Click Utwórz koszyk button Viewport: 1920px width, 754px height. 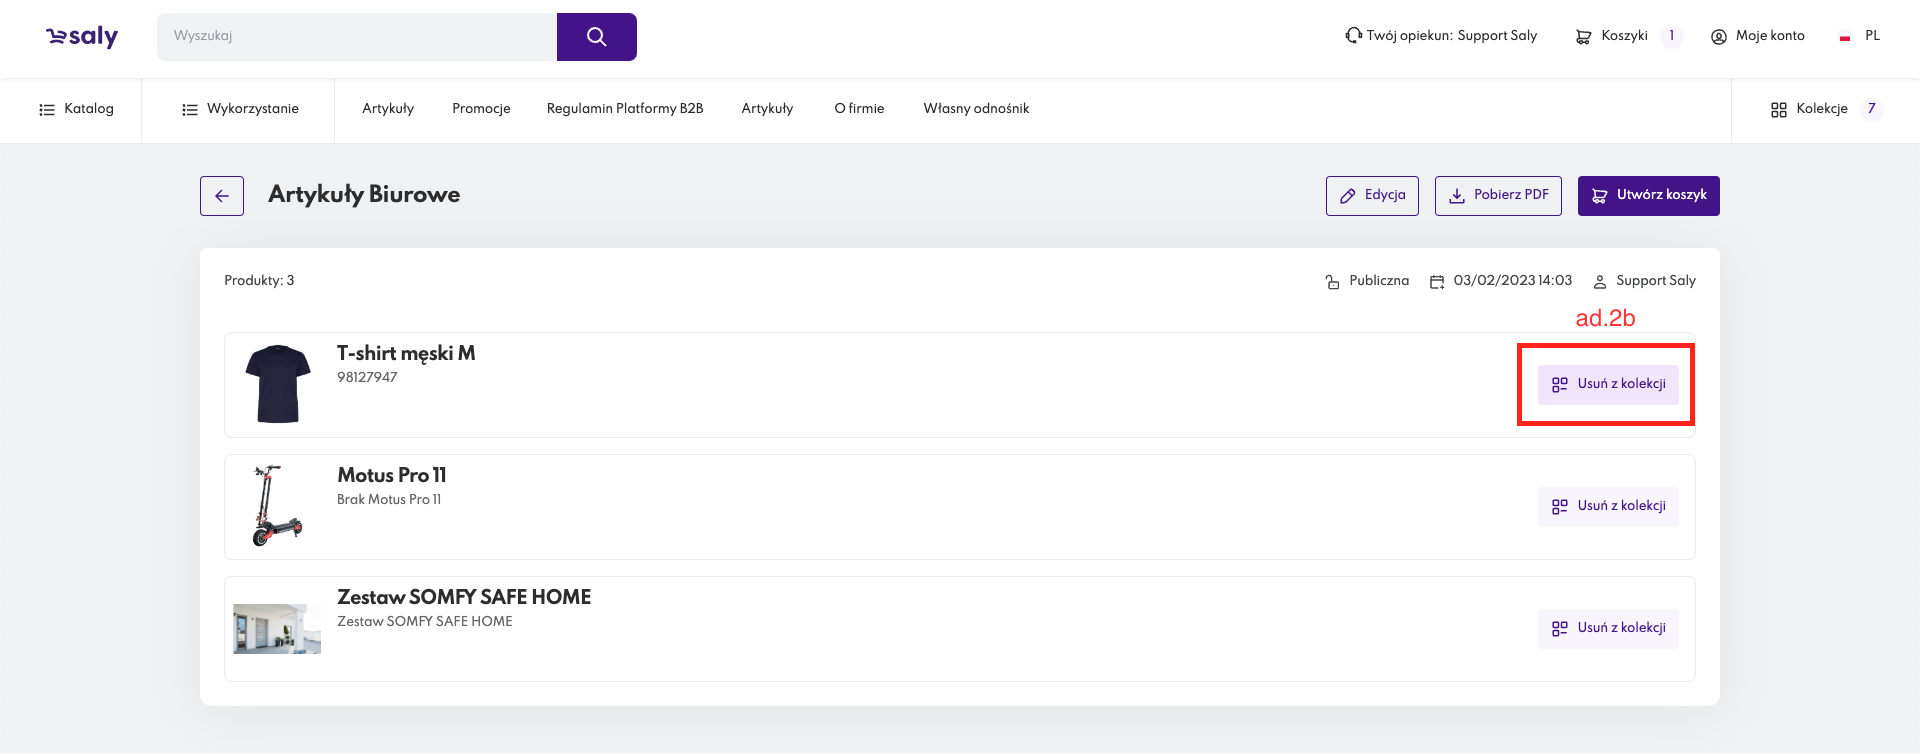(x=1648, y=196)
